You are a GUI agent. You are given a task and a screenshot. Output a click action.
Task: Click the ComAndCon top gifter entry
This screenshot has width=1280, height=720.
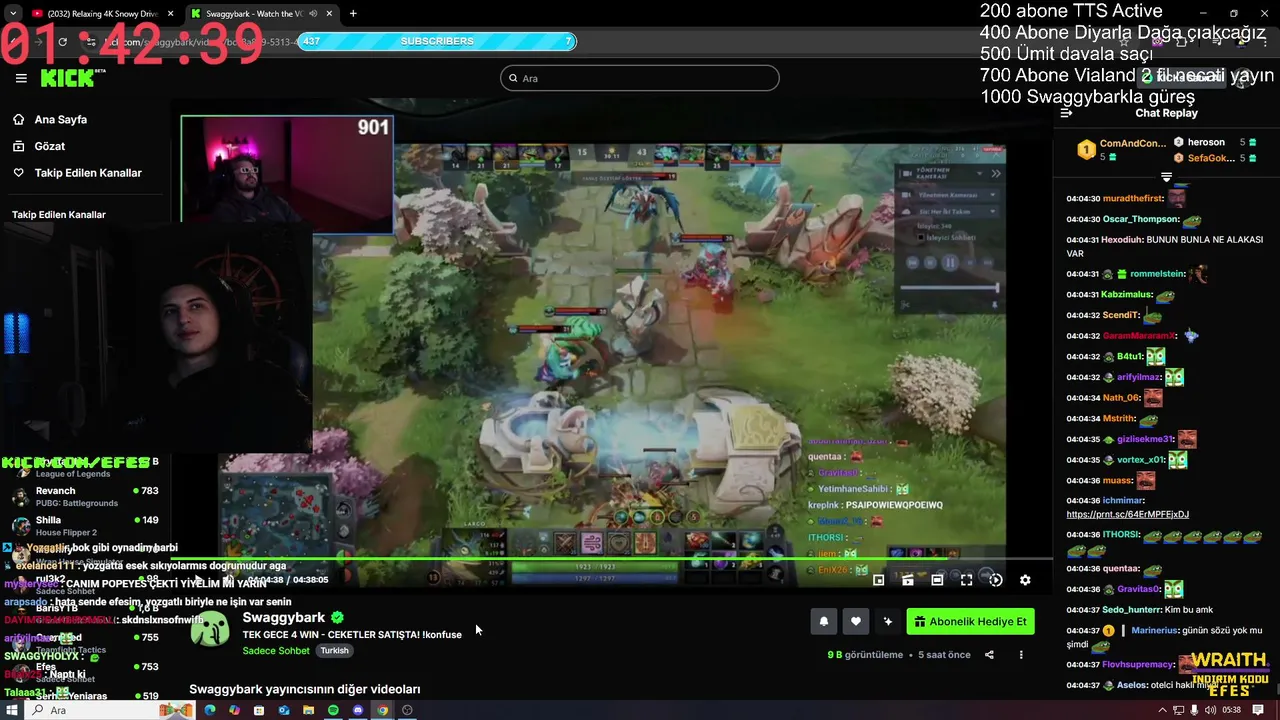1120,149
